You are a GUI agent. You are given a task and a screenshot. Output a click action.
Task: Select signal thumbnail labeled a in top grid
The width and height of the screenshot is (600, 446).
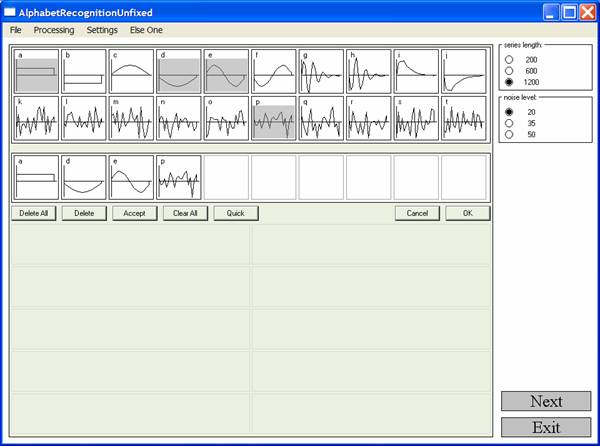pos(36,71)
